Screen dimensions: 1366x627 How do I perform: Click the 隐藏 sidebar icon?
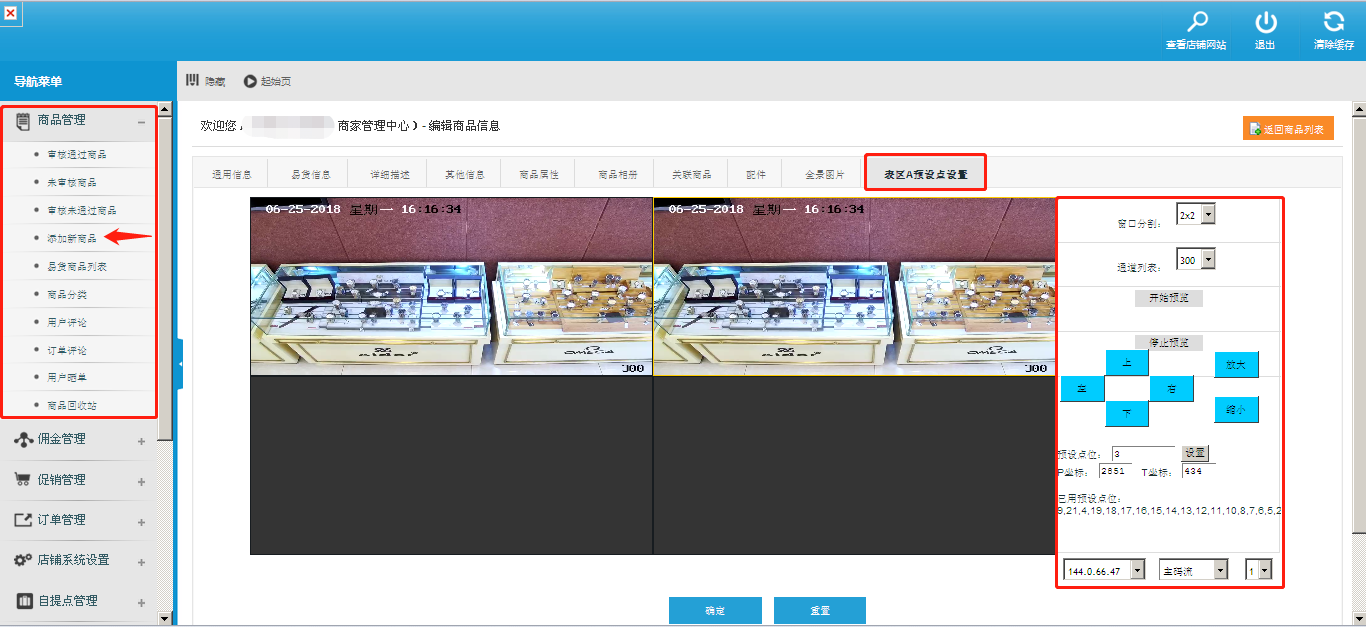coord(193,81)
